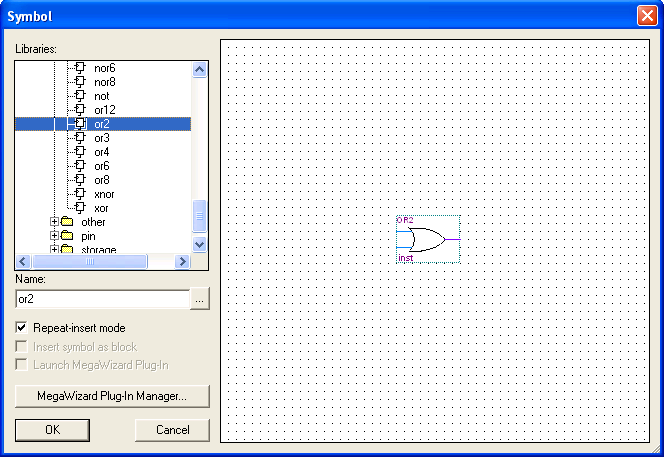Expand the 'other' library folder
This screenshot has height=457, width=664.
click(55, 222)
